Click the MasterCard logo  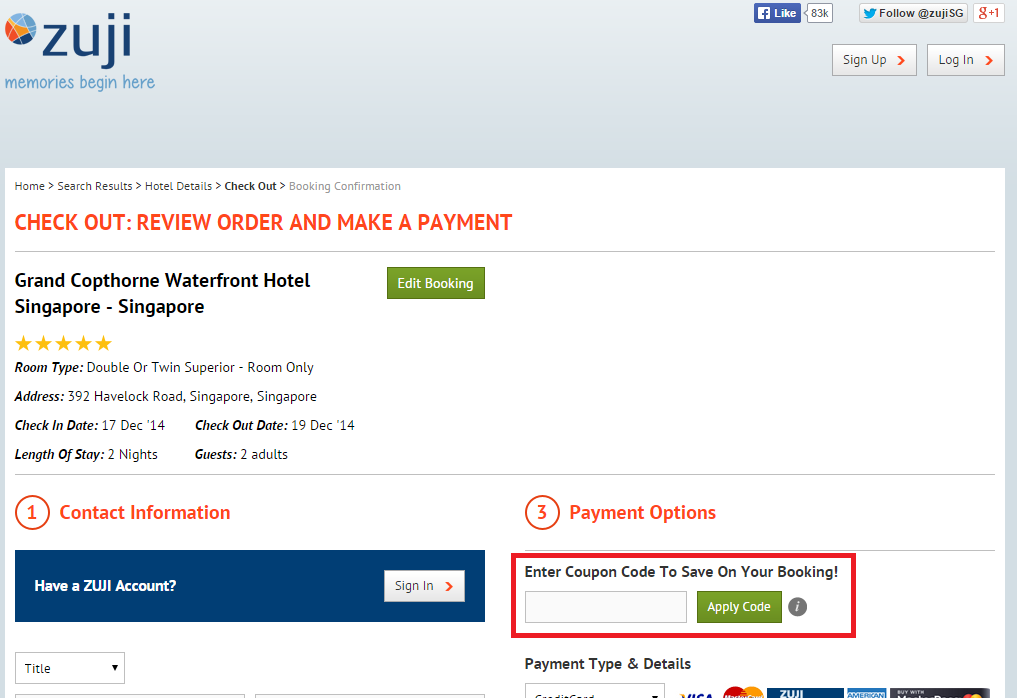coord(743,692)
